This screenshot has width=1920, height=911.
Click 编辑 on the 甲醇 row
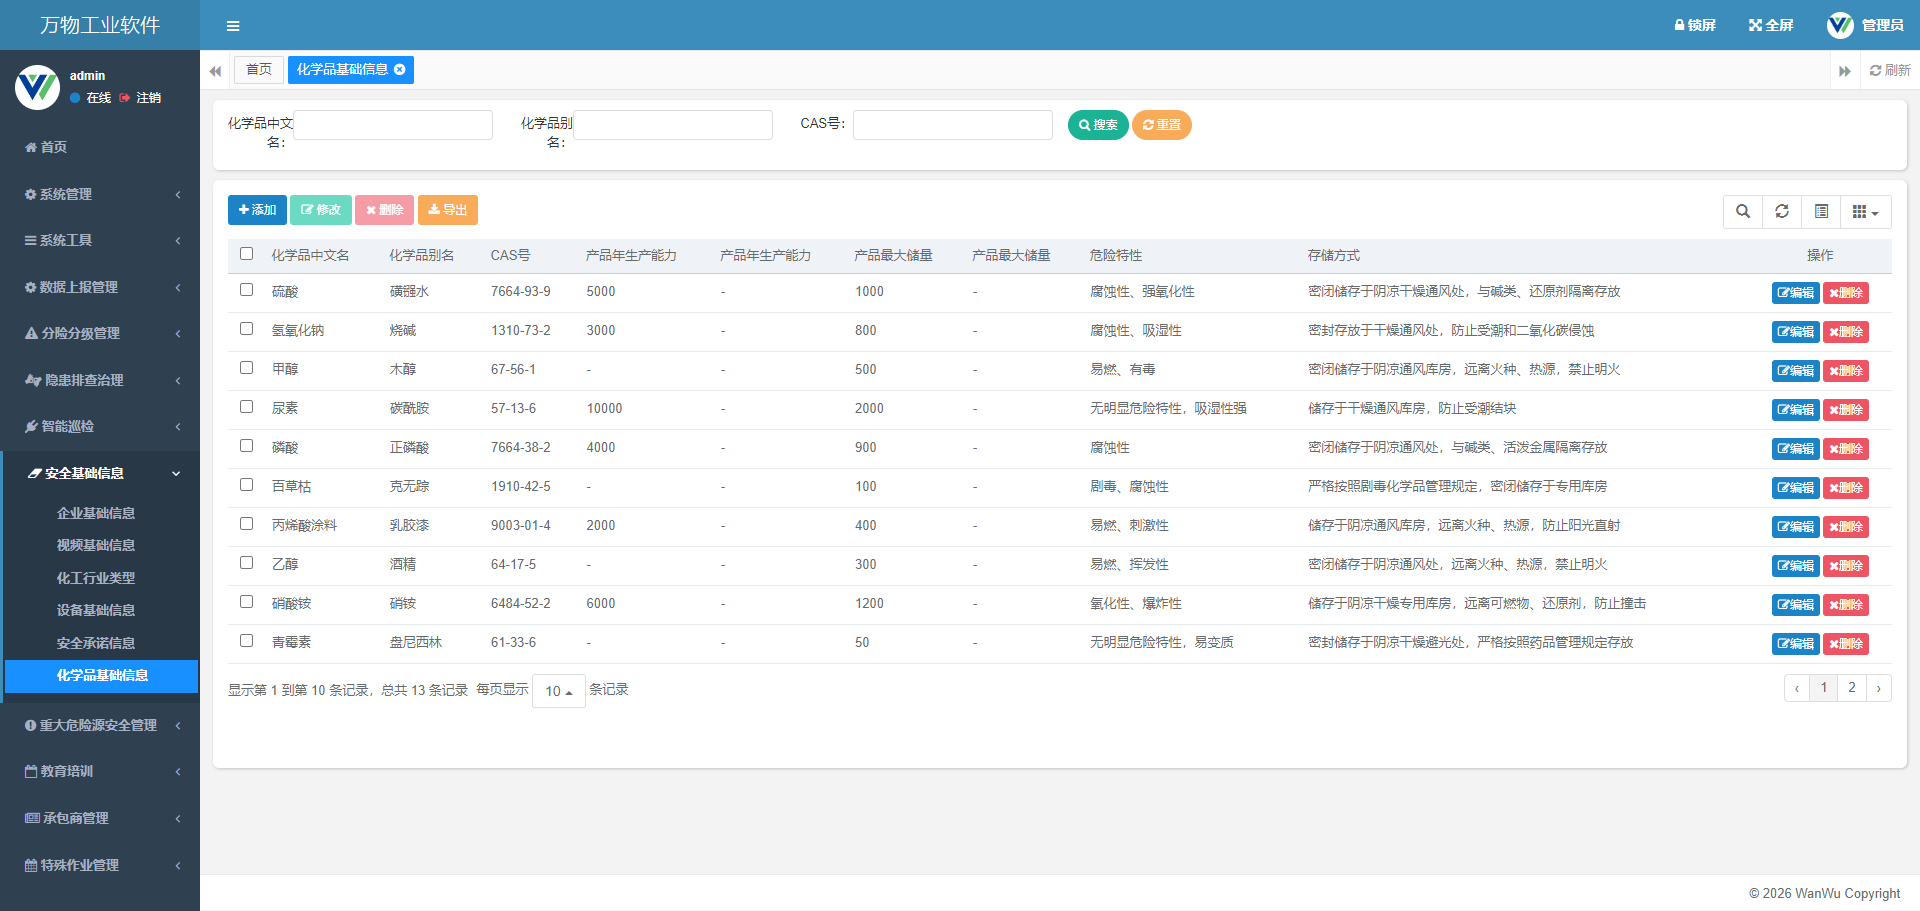click(x=1795, y=370)
